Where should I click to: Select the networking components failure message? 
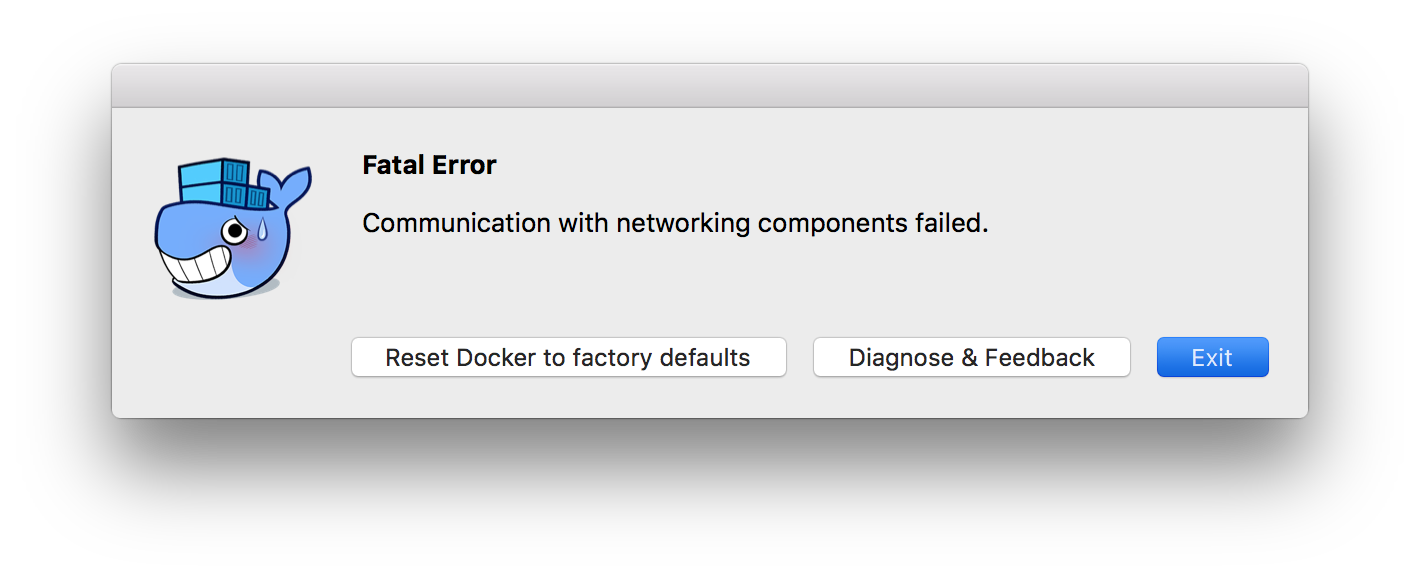pos(675,223)
